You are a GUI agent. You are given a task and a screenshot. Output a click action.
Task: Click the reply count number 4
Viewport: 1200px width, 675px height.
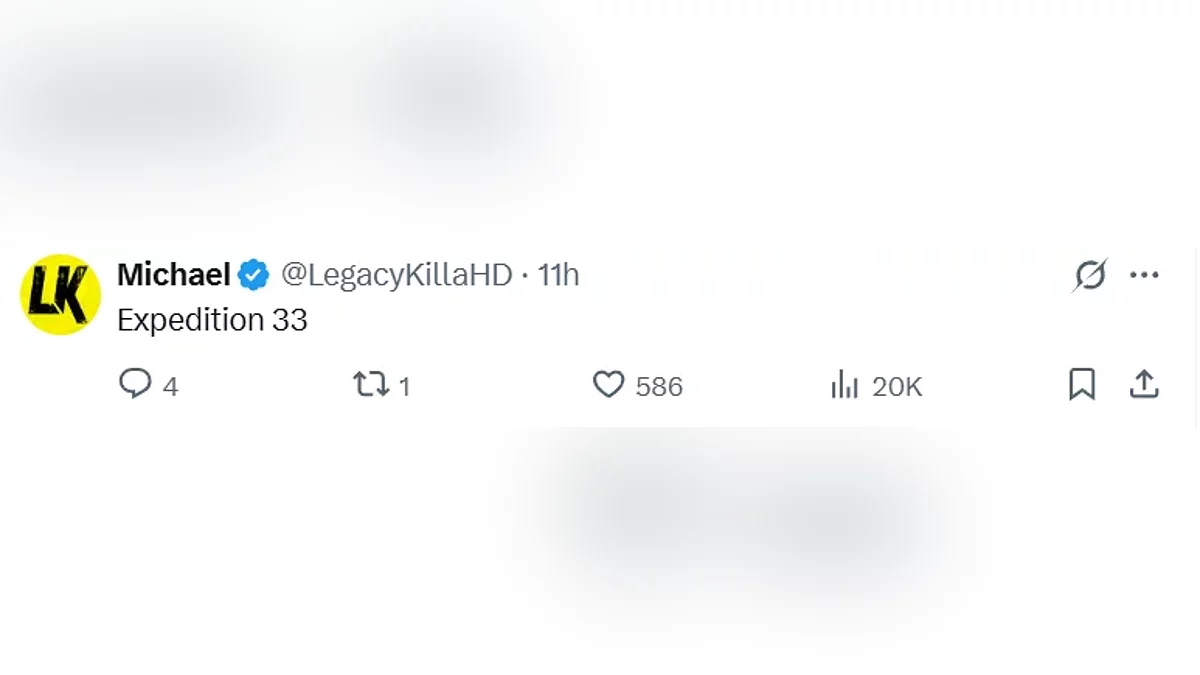click(170, 386)
